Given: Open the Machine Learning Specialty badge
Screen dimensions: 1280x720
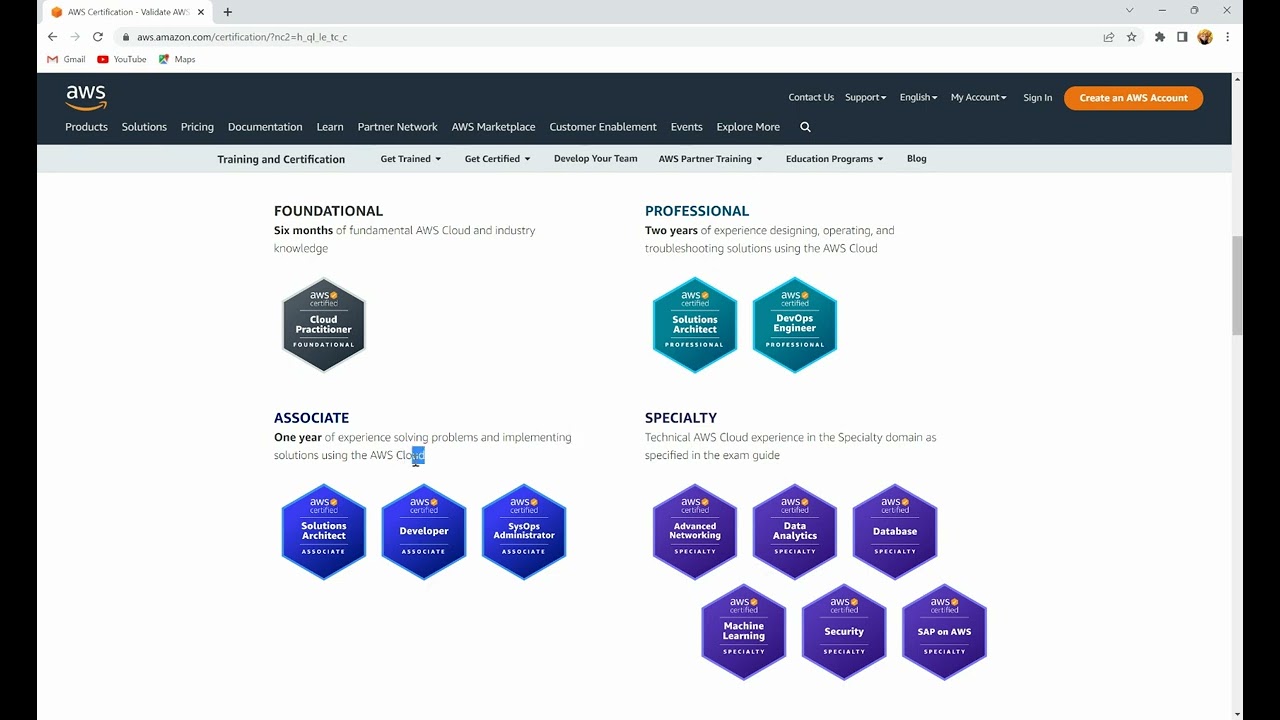Looking at the screenshot, I should [744, 632].
